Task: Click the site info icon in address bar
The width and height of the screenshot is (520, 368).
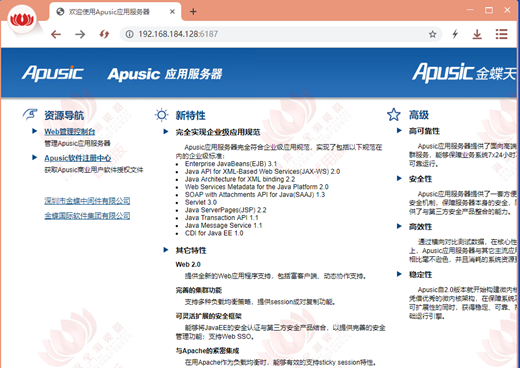Action: coord(129,34)
